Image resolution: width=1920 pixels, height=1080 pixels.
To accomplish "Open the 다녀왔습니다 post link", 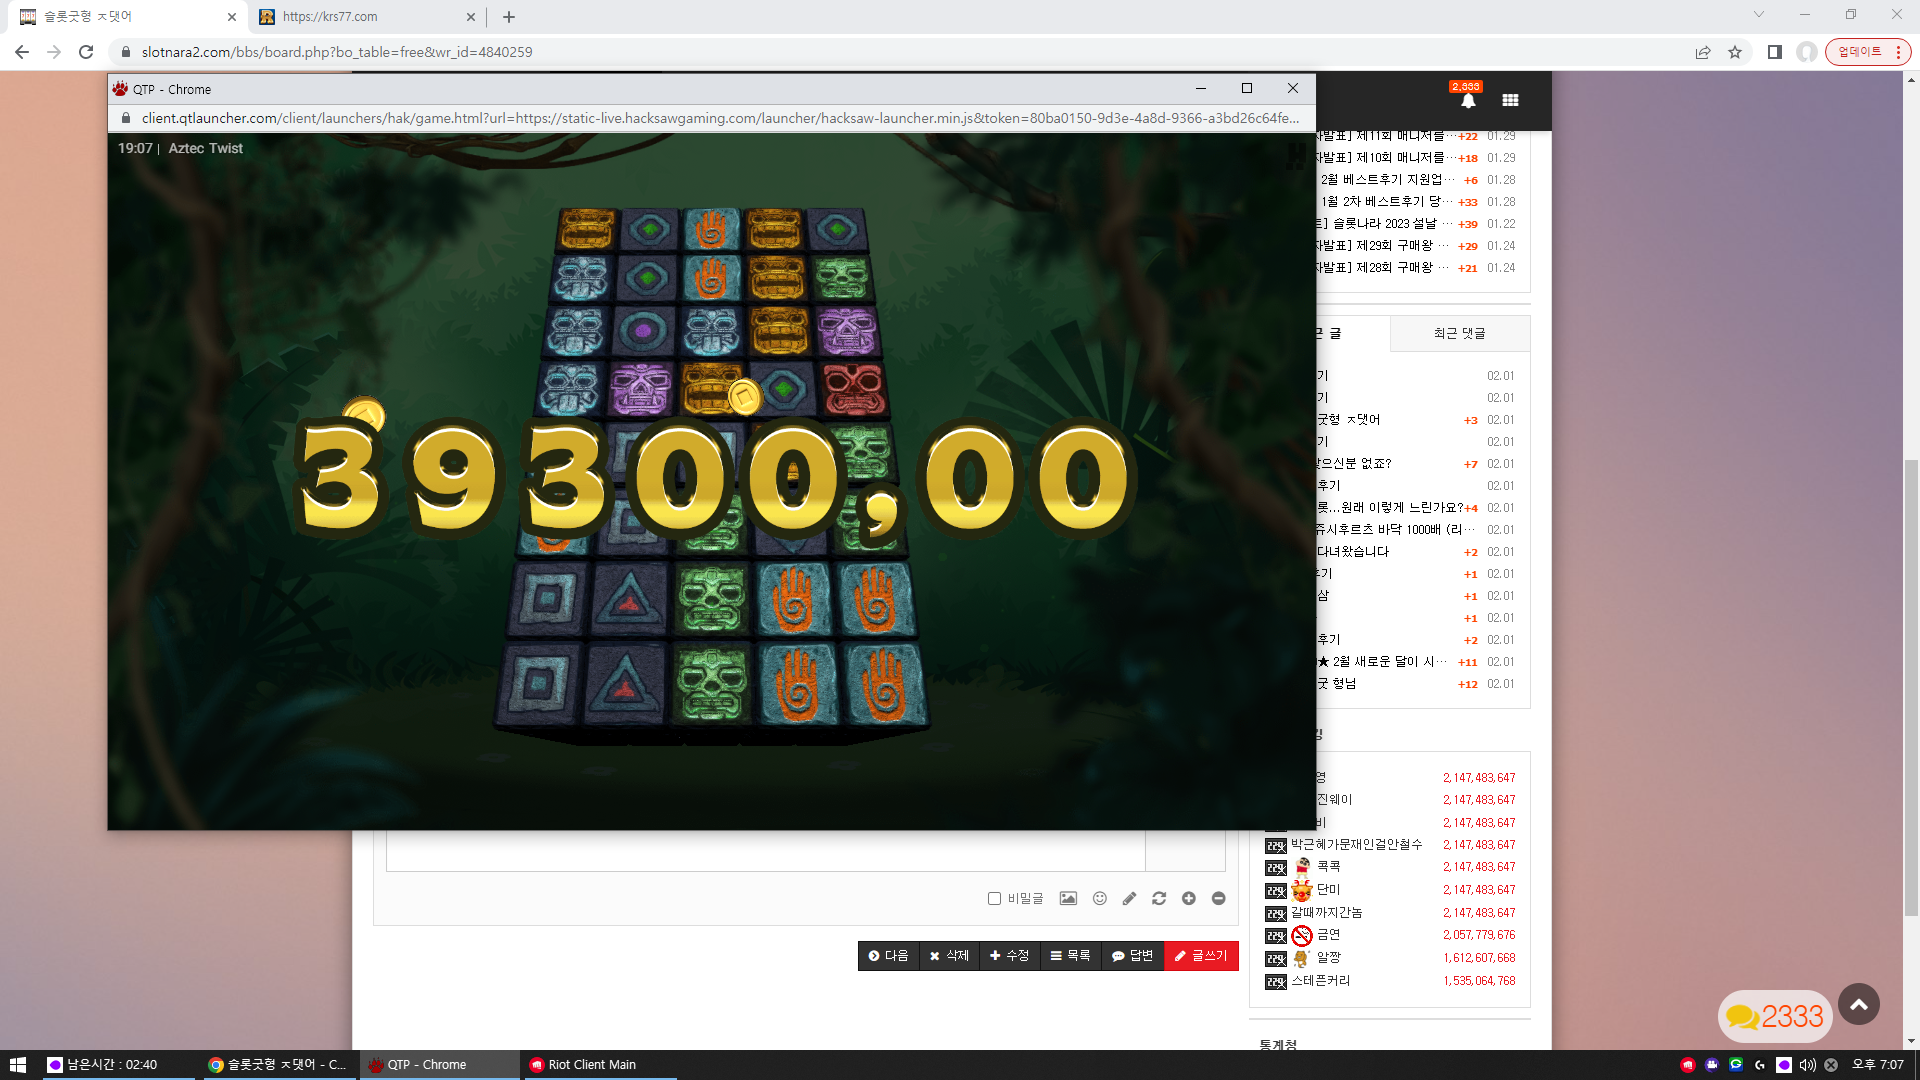I will 1353,552.
